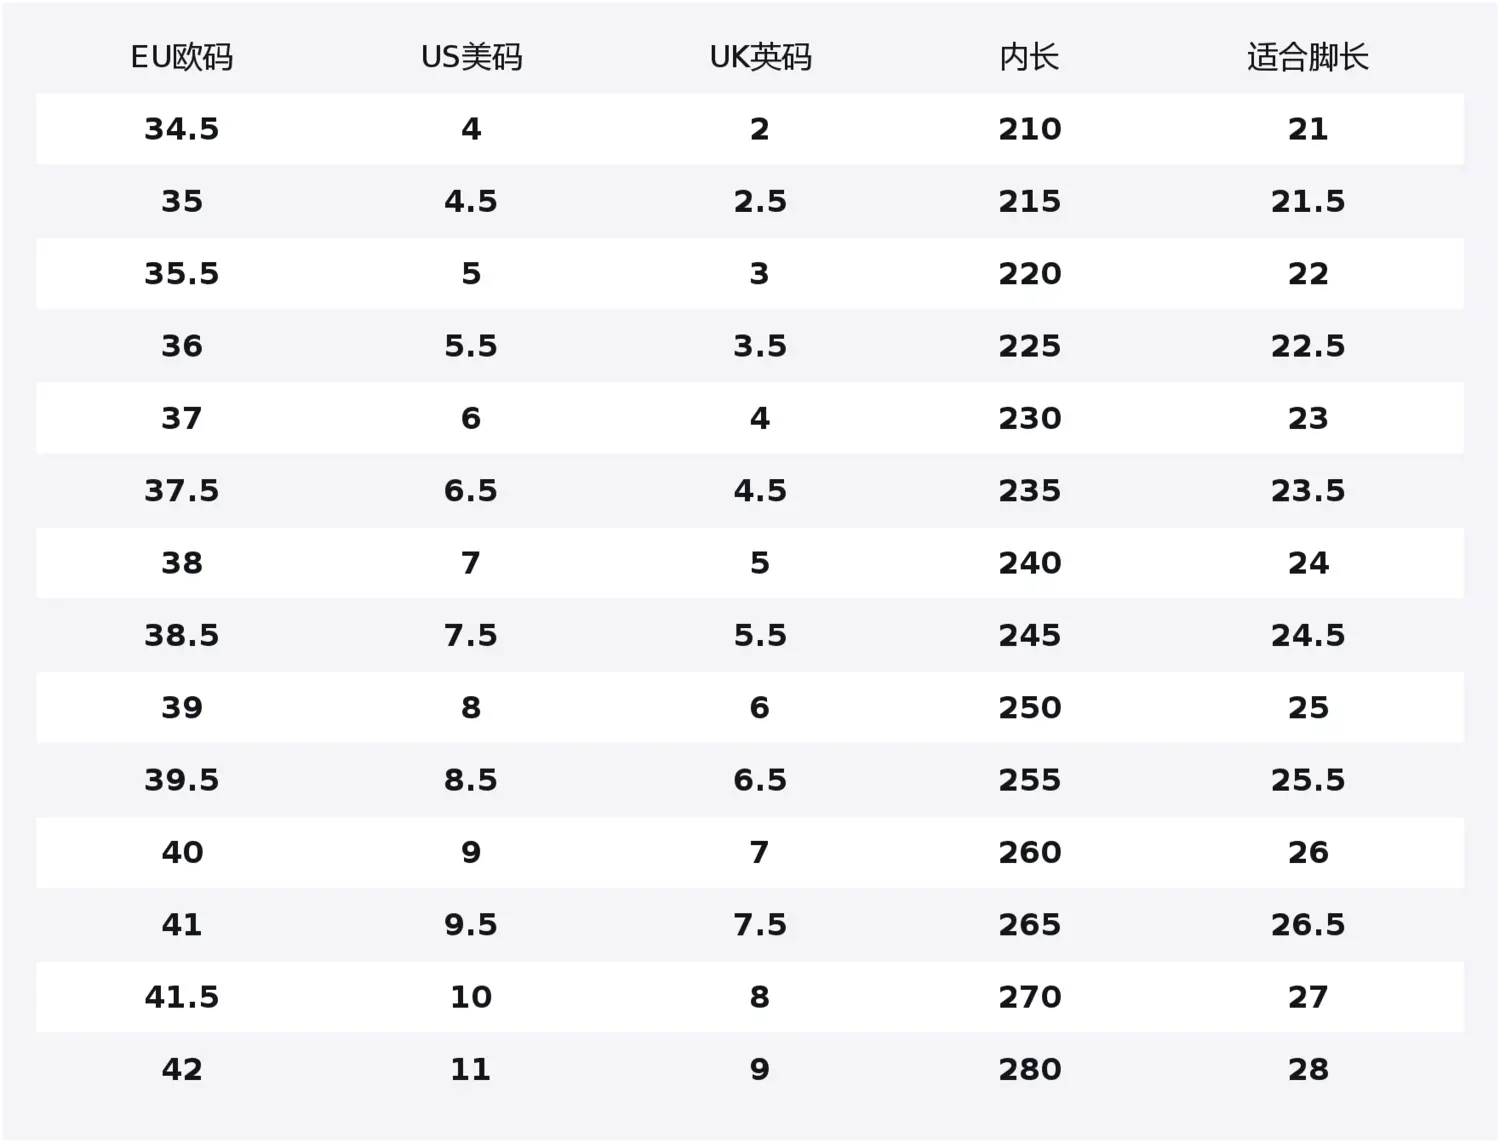Select the UK size 4.5 cell
The image size is (1500, 1143).
click(x=760, y=491)
